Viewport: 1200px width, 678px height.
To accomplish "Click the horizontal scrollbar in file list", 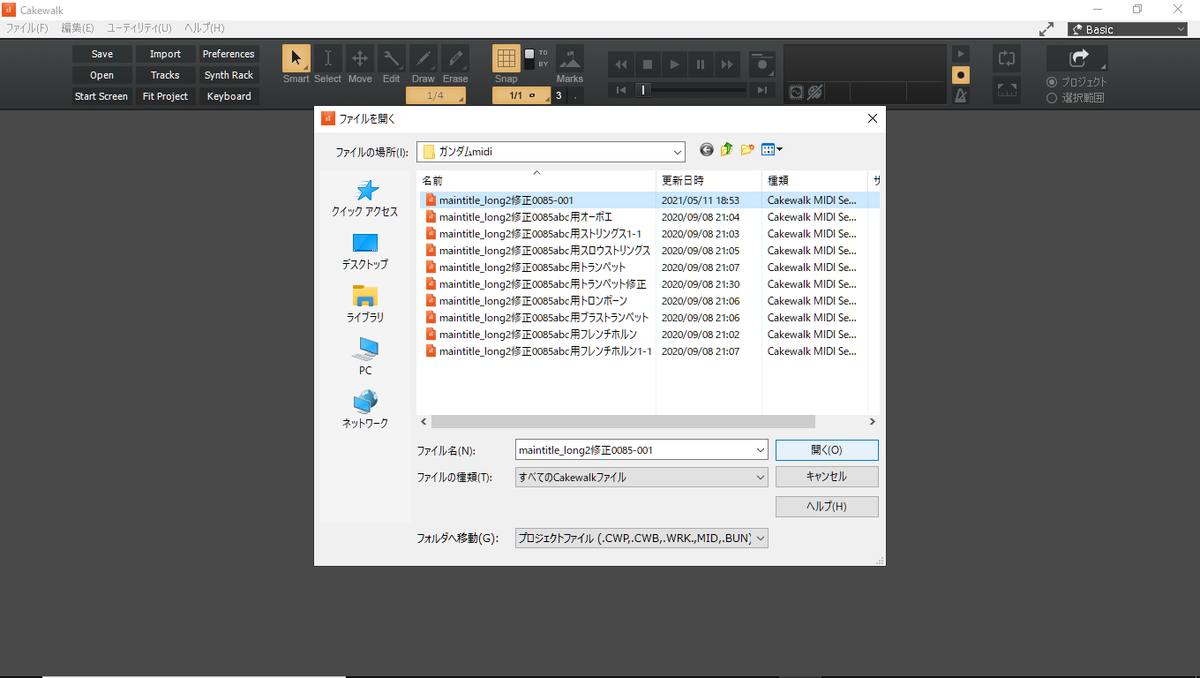I will click(623, 422).
